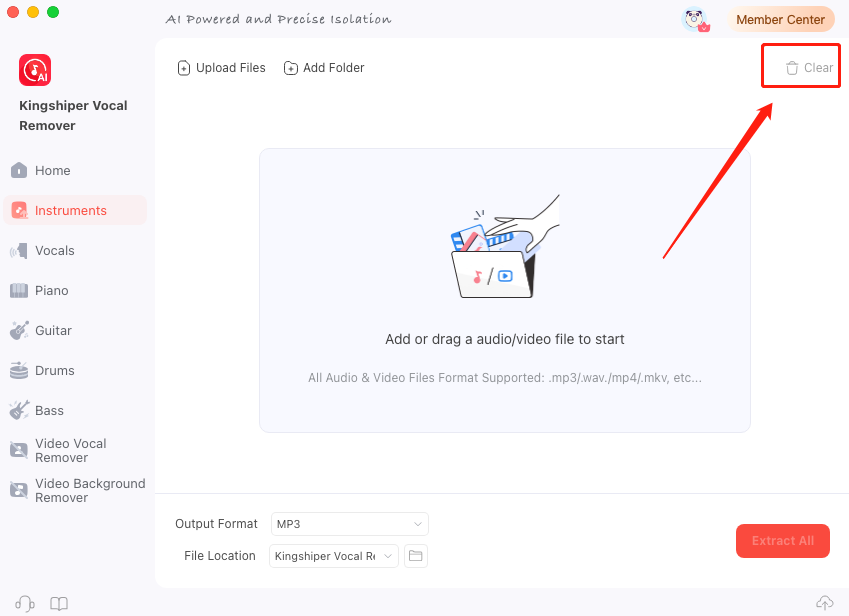Click the panda user avatar
This screenshot has width=849, height=616.
tap(695, 19)
